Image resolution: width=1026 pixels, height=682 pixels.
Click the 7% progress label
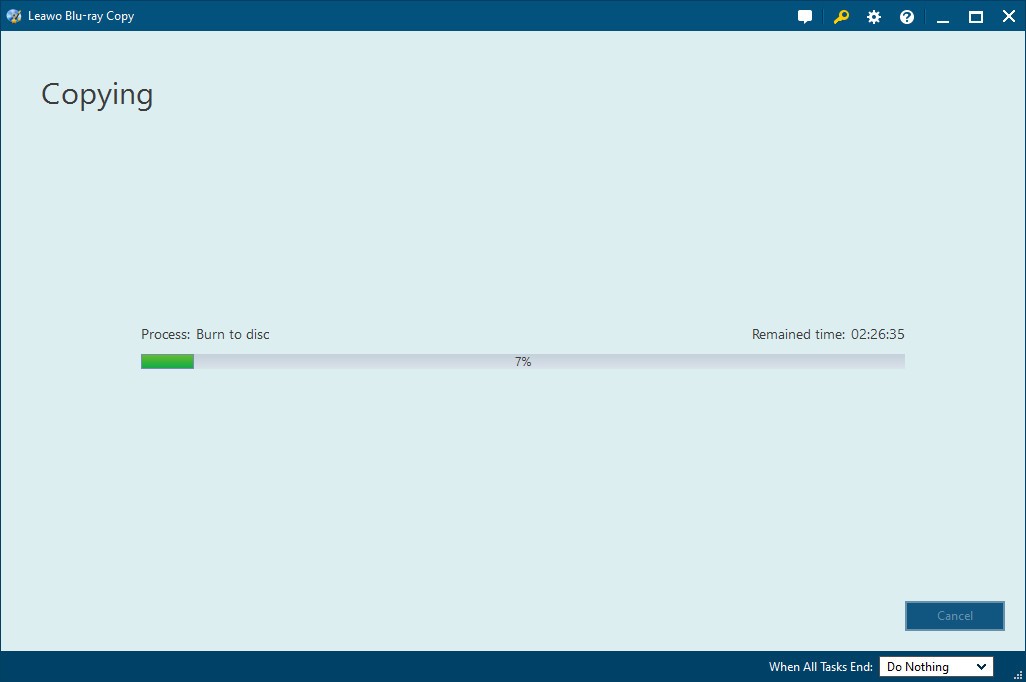[x=523, y=361]
